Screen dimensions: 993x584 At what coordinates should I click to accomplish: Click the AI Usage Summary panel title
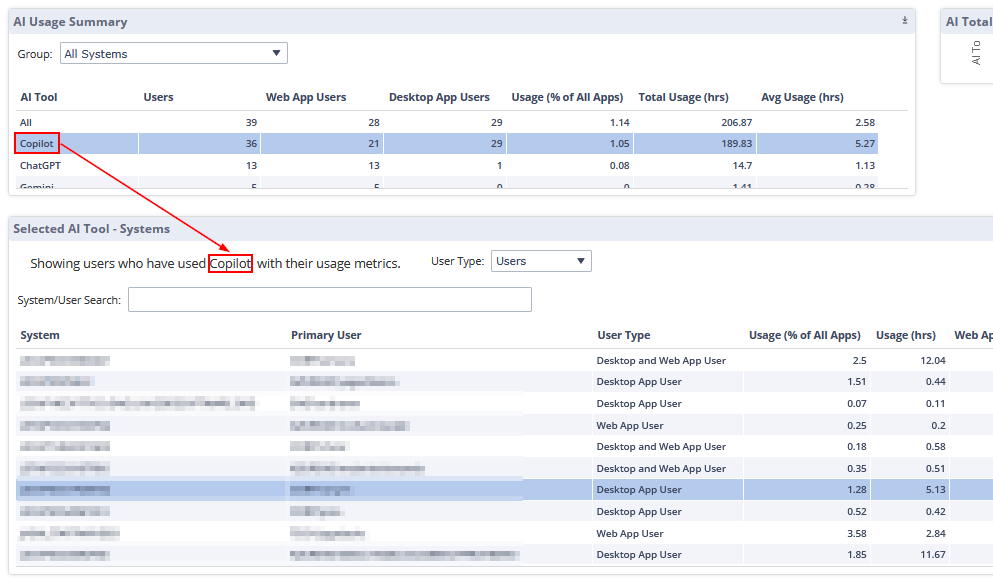(x=70, y=21)
